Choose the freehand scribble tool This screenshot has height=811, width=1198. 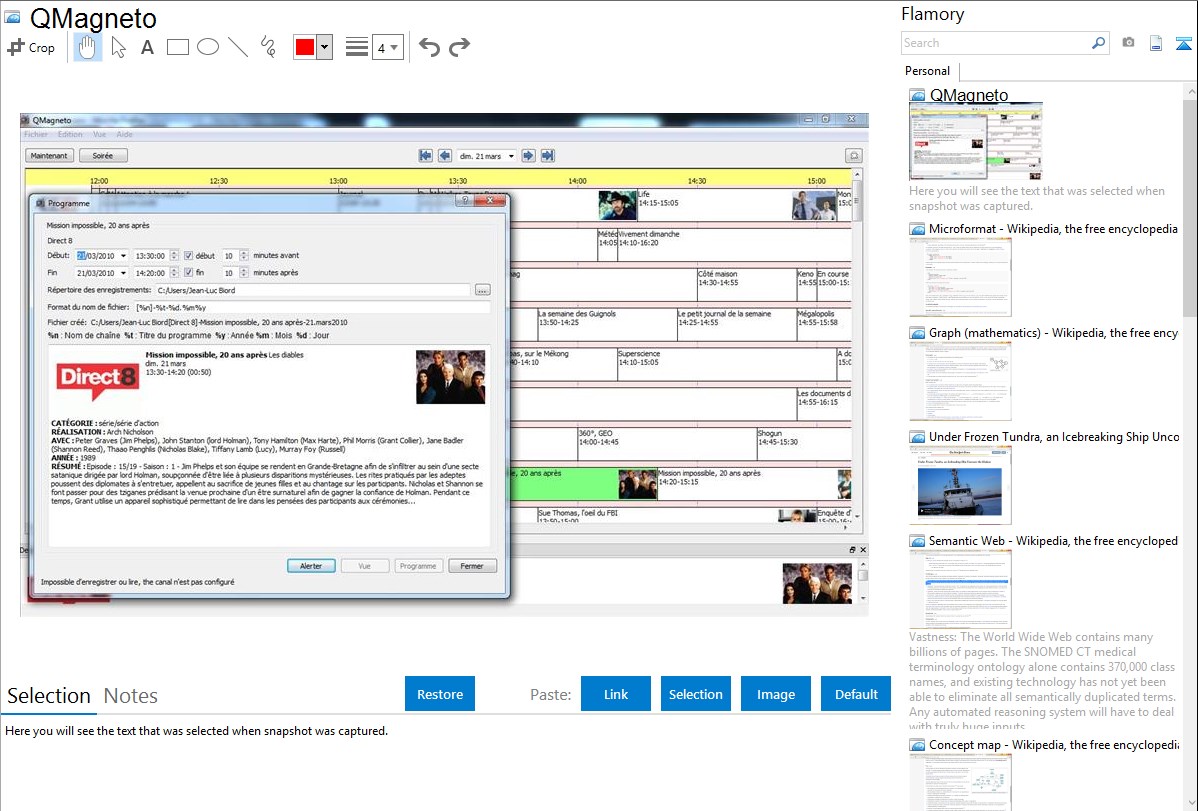[268, 47]
